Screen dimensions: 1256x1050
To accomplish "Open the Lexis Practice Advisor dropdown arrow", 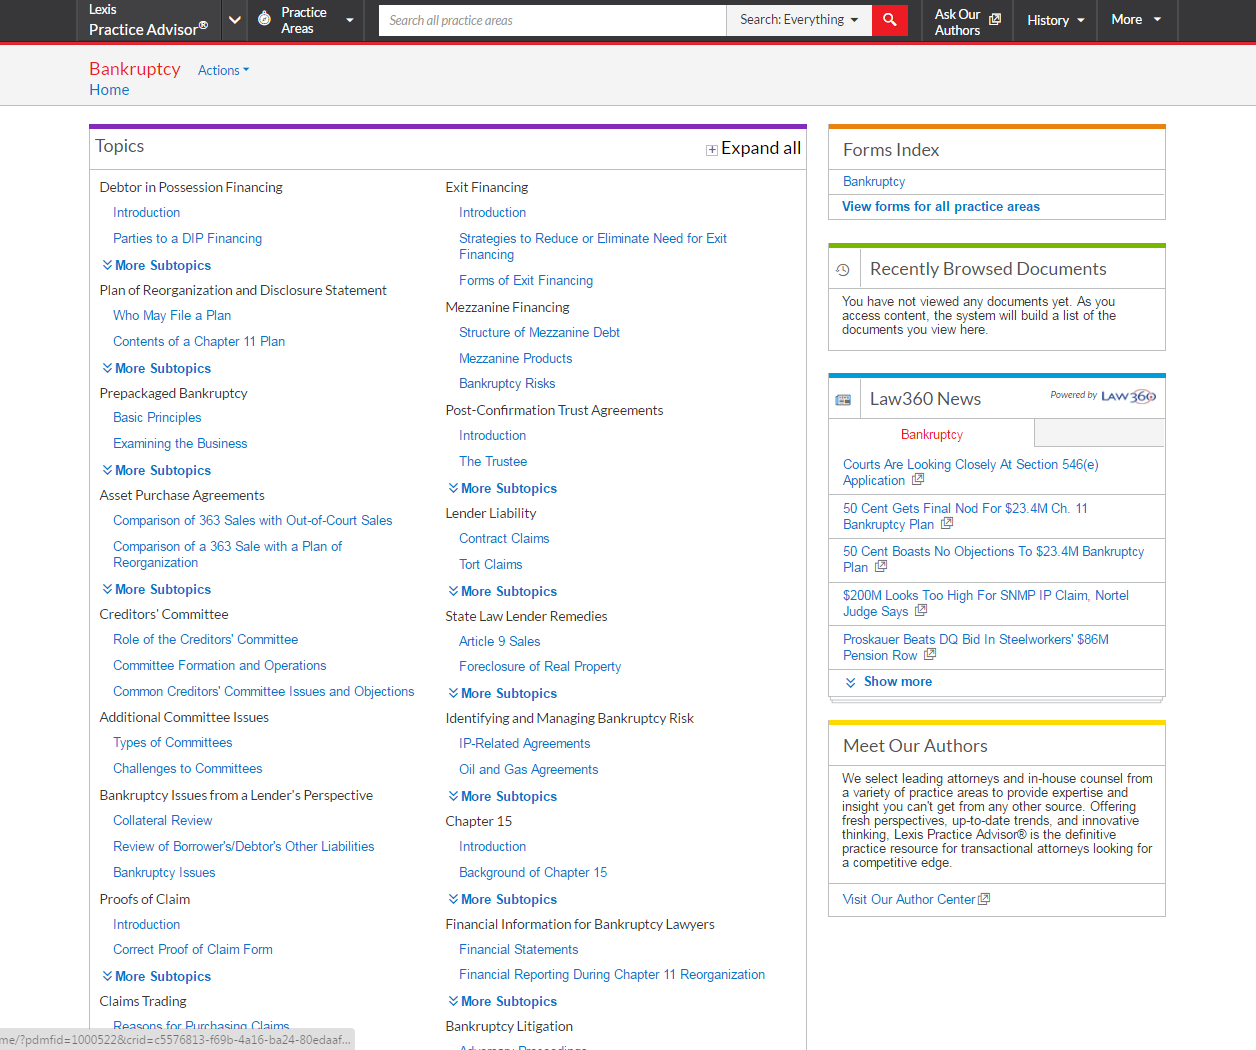I will click(x=234, y=20).
